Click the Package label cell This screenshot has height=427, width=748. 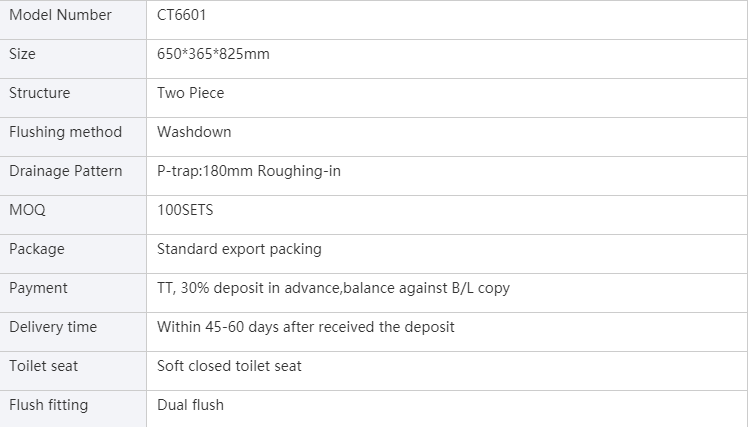73,254
